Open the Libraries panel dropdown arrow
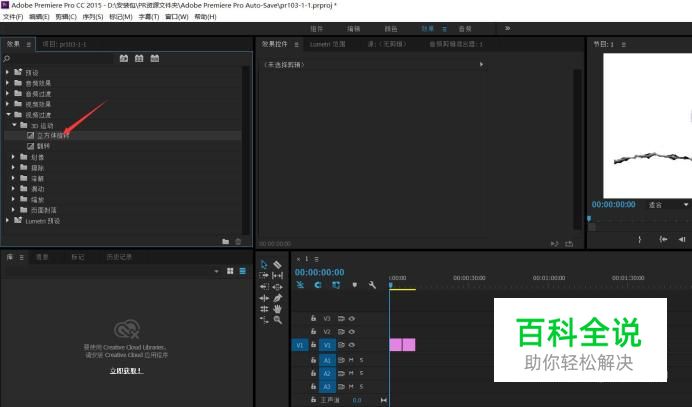Image resolution: width=692 pixels, height=407 pixels. [216, 271]
